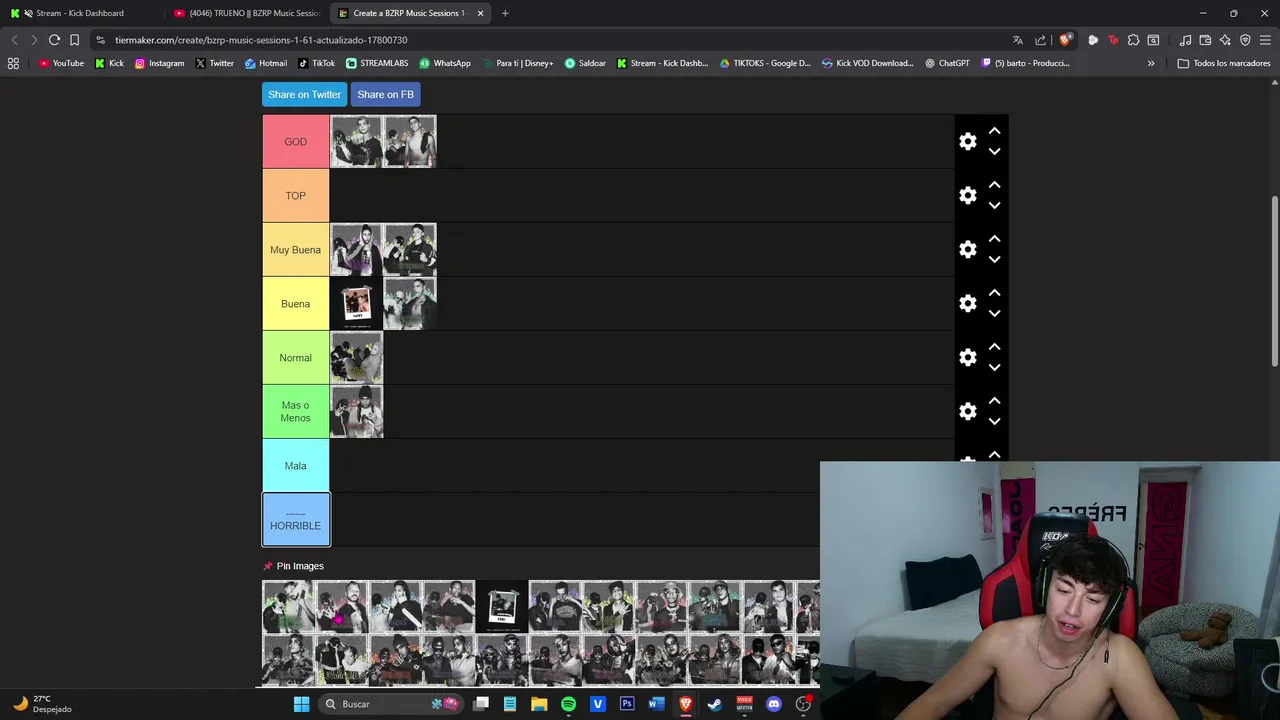The height and width of the screenshot is (720, 1280).
Task: Bookmark this page icon
Action: click(74, 40)
